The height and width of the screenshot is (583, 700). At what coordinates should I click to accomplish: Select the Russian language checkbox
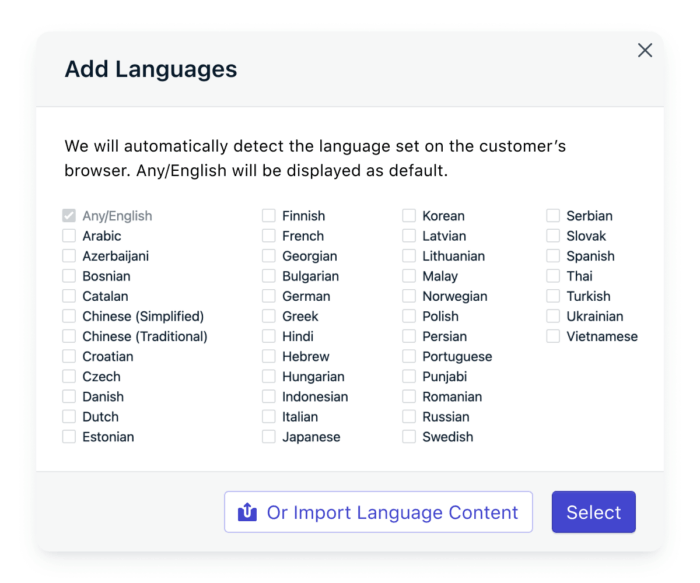409,417
